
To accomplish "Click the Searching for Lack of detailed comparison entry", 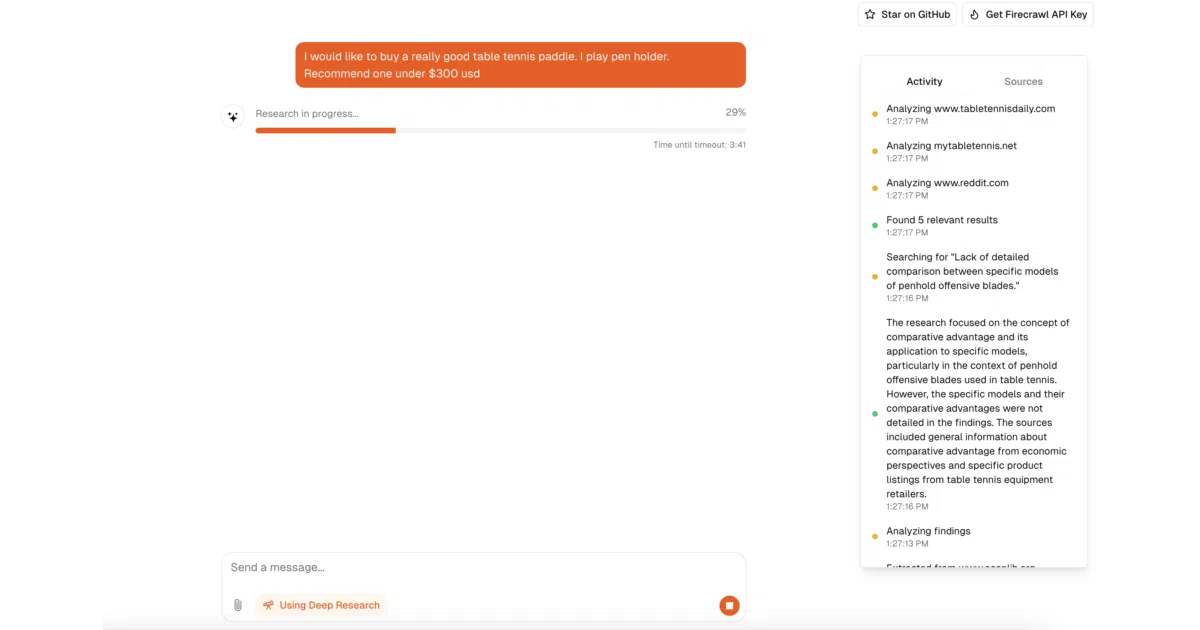I will [972, 277].
